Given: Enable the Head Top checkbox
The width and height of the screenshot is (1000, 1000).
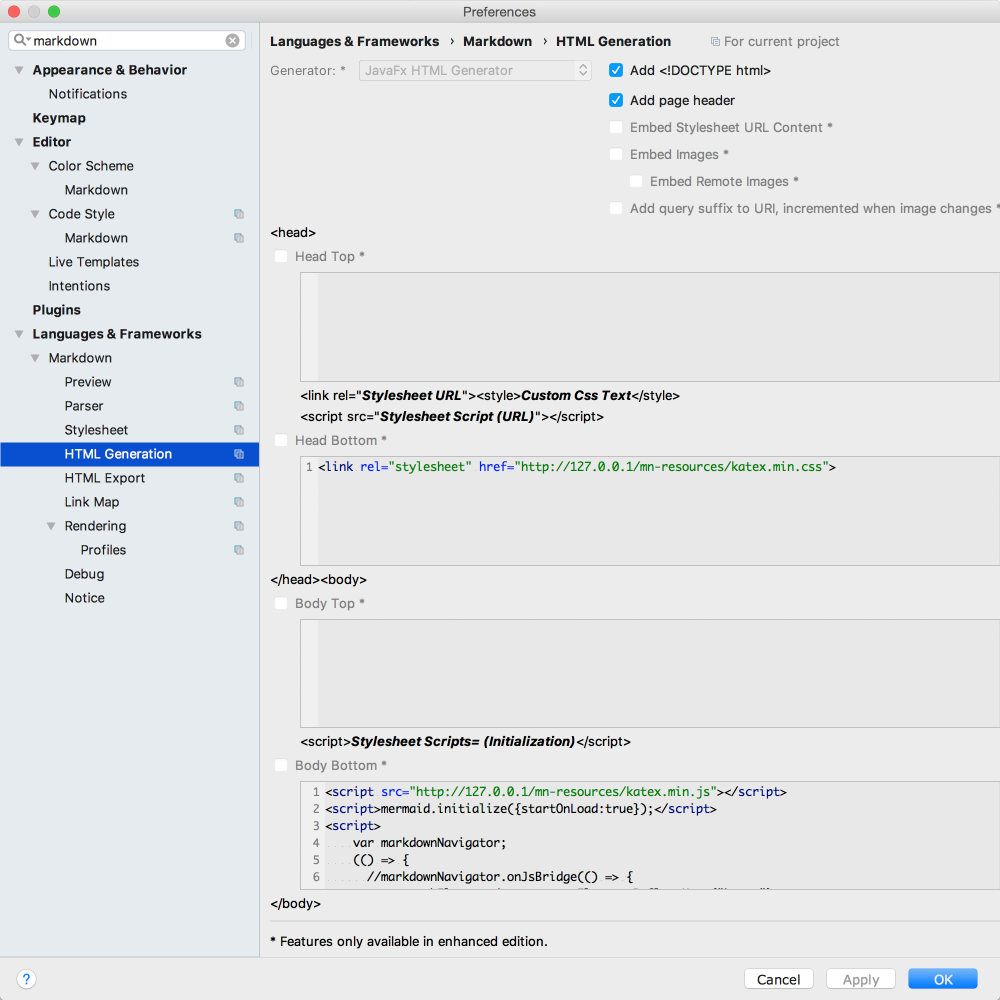Looking at the screenshot, I should point(281,256).
